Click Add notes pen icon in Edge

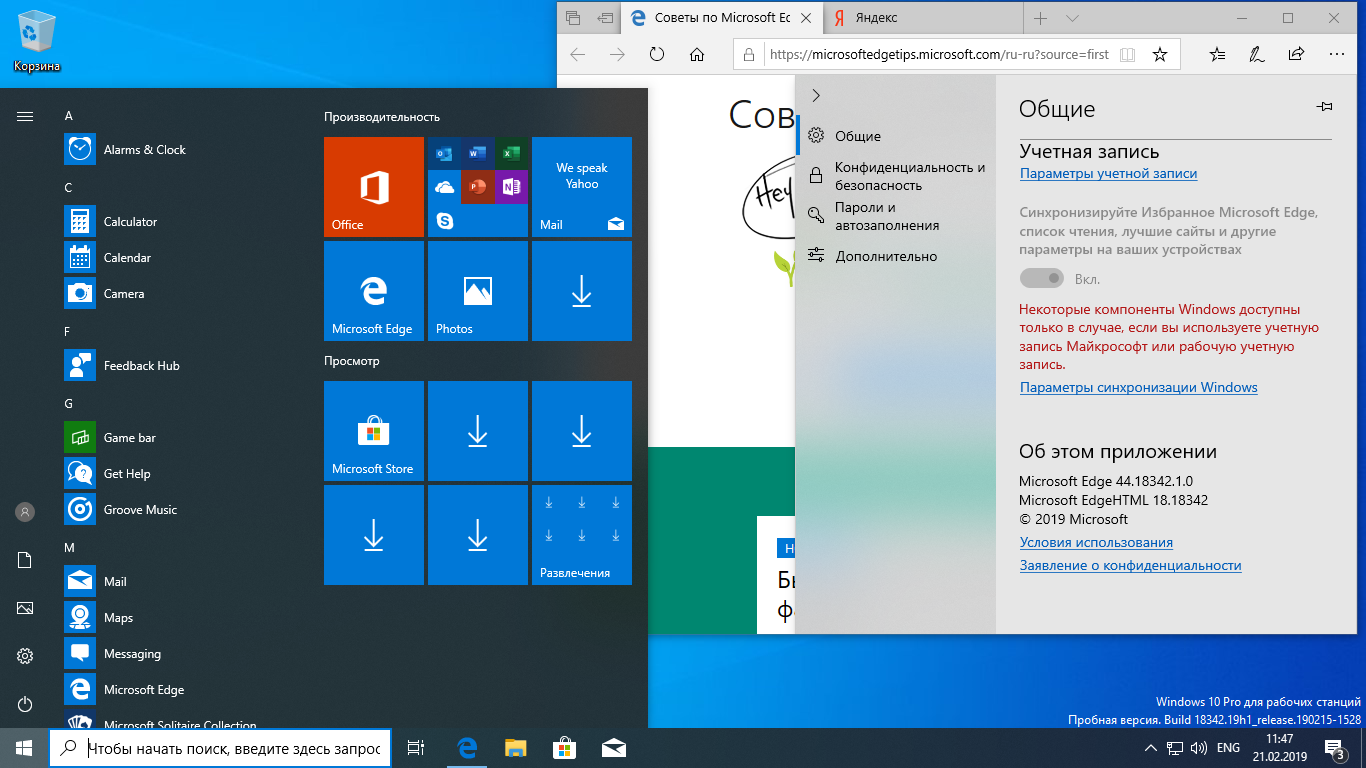click(1257, 54)
